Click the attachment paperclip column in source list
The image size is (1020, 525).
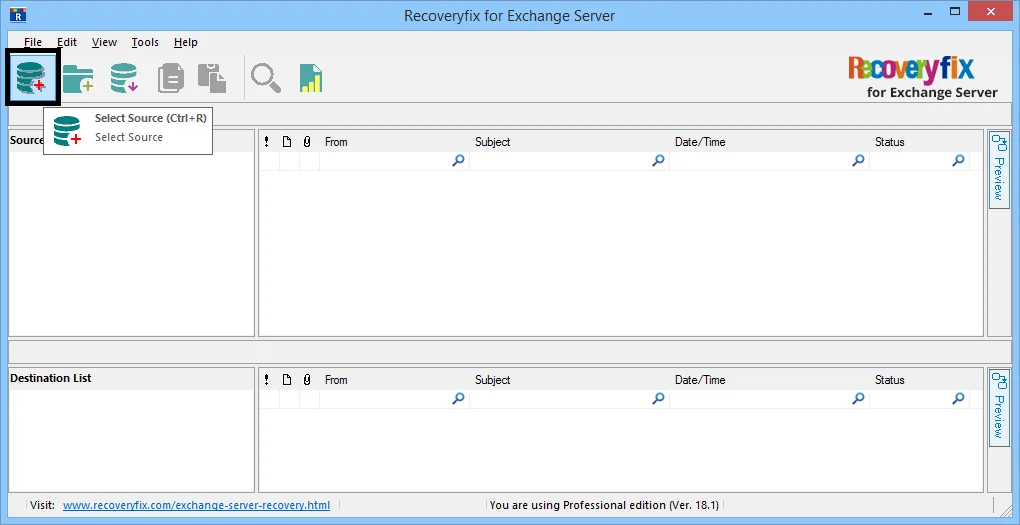[x=307, y=142]
